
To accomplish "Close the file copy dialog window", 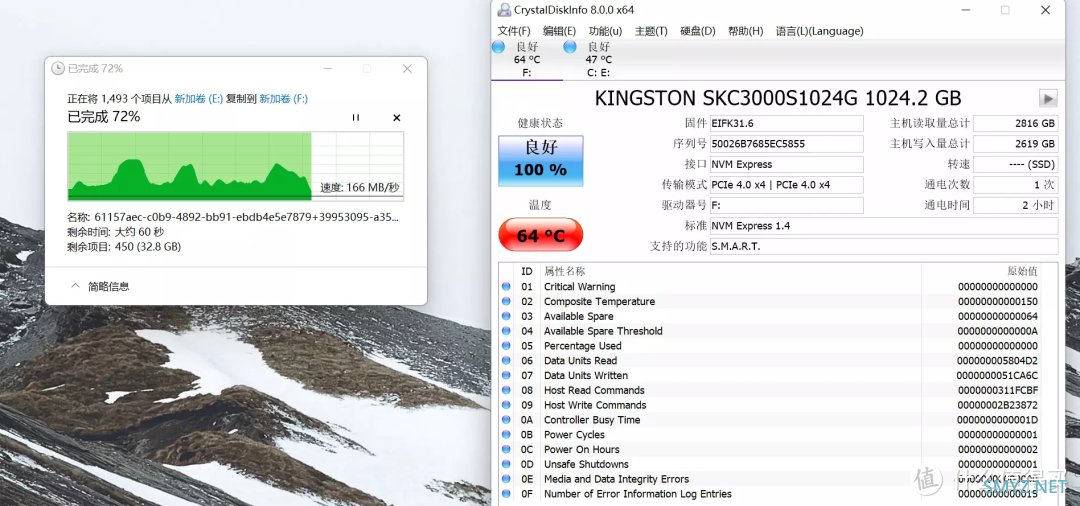I will pos(407,69).
